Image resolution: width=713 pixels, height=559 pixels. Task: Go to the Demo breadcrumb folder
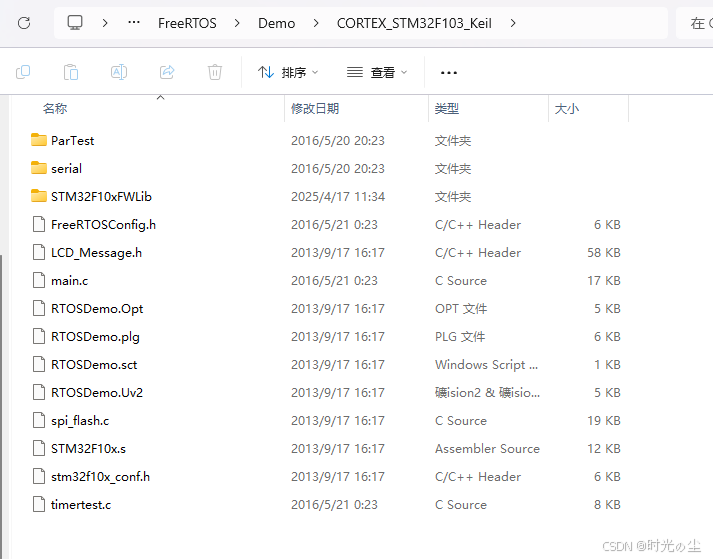click(x=276, y=23)
